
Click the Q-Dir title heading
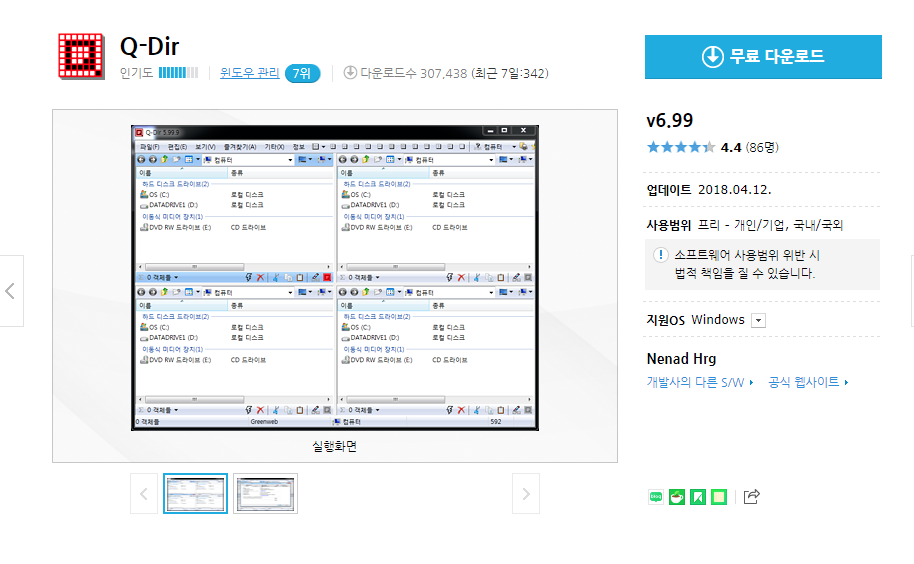click(149, 47)
